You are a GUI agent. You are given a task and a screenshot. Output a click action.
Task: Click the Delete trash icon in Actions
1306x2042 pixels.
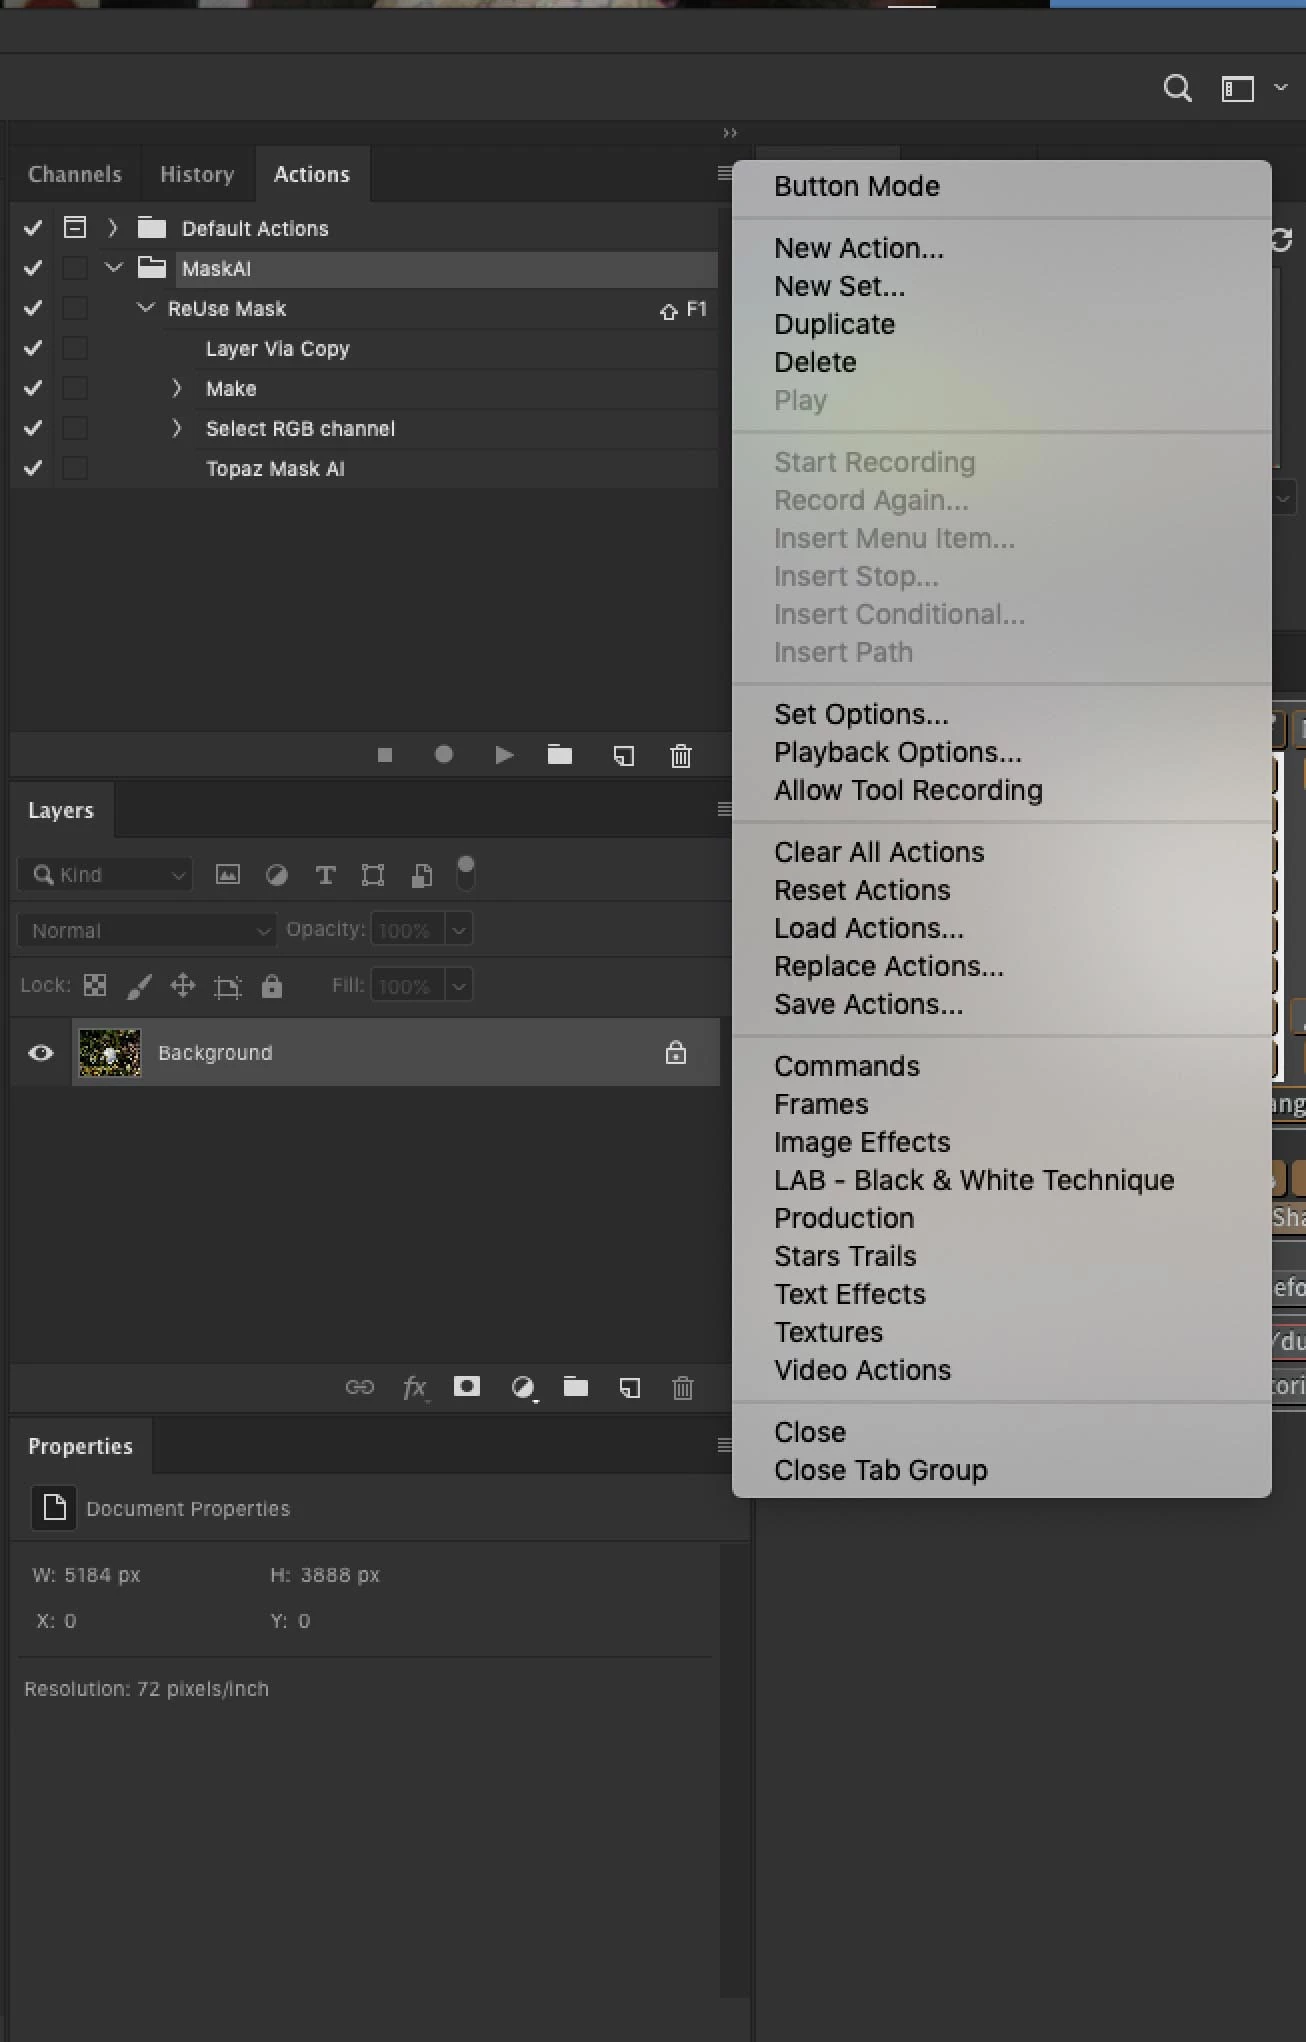(681, 756)
